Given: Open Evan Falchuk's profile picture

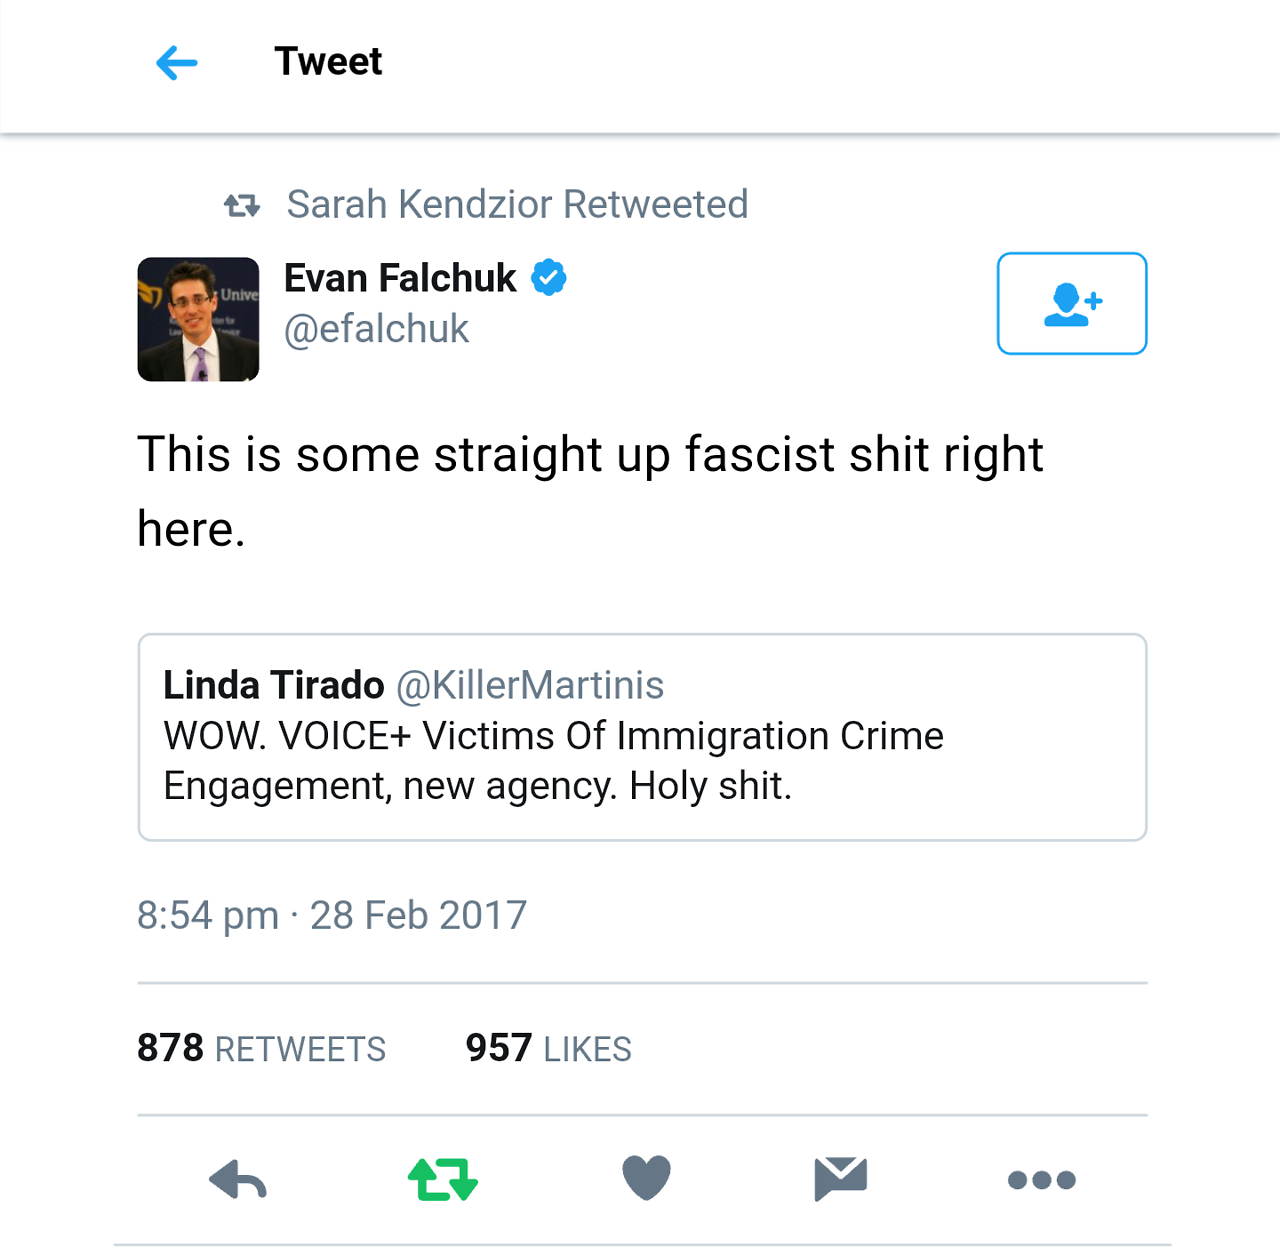Looking at the screenshot, I should click(x=198, y=319).
